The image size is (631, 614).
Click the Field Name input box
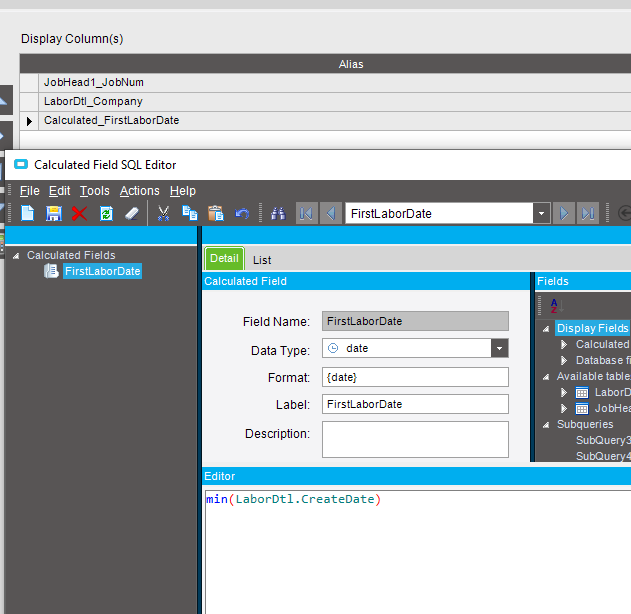(x=415, y=321)
